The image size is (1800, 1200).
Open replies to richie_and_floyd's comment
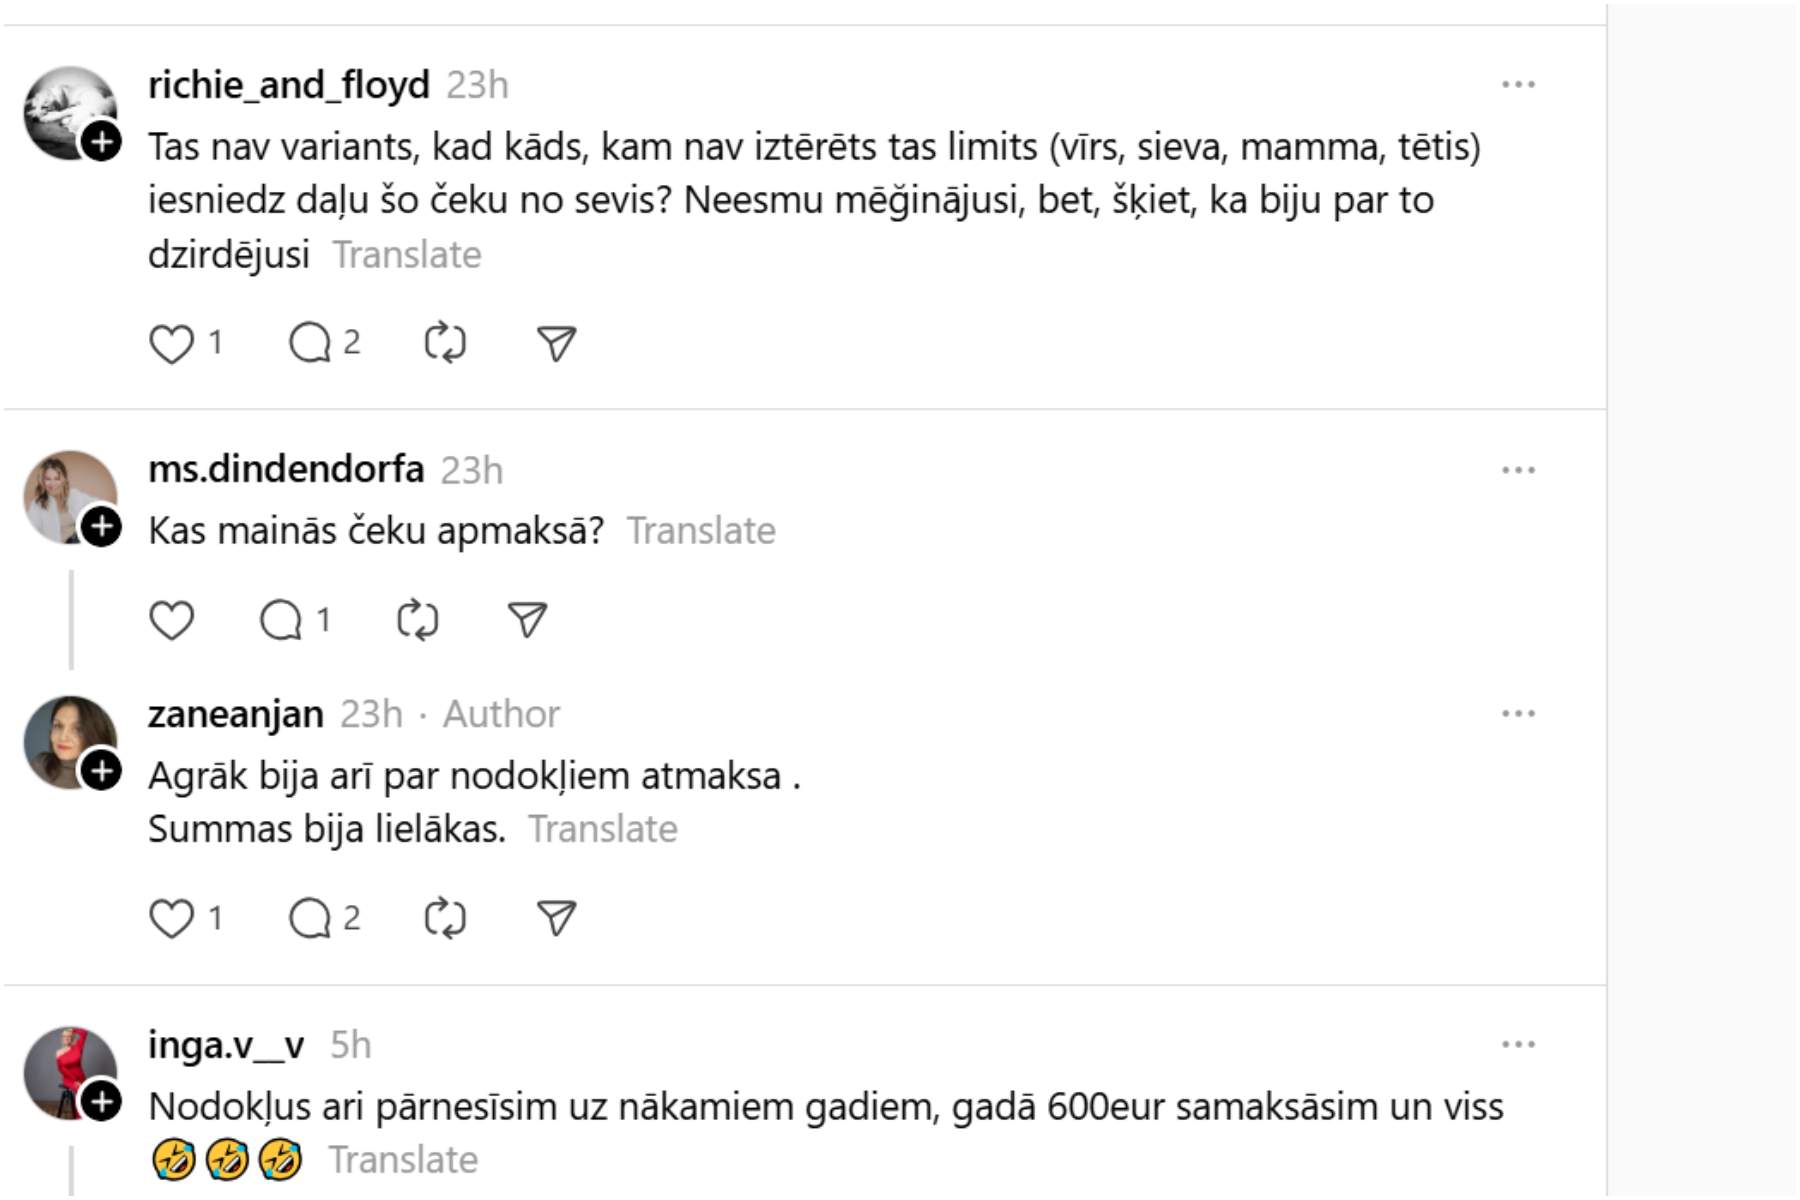pos(310,344)
